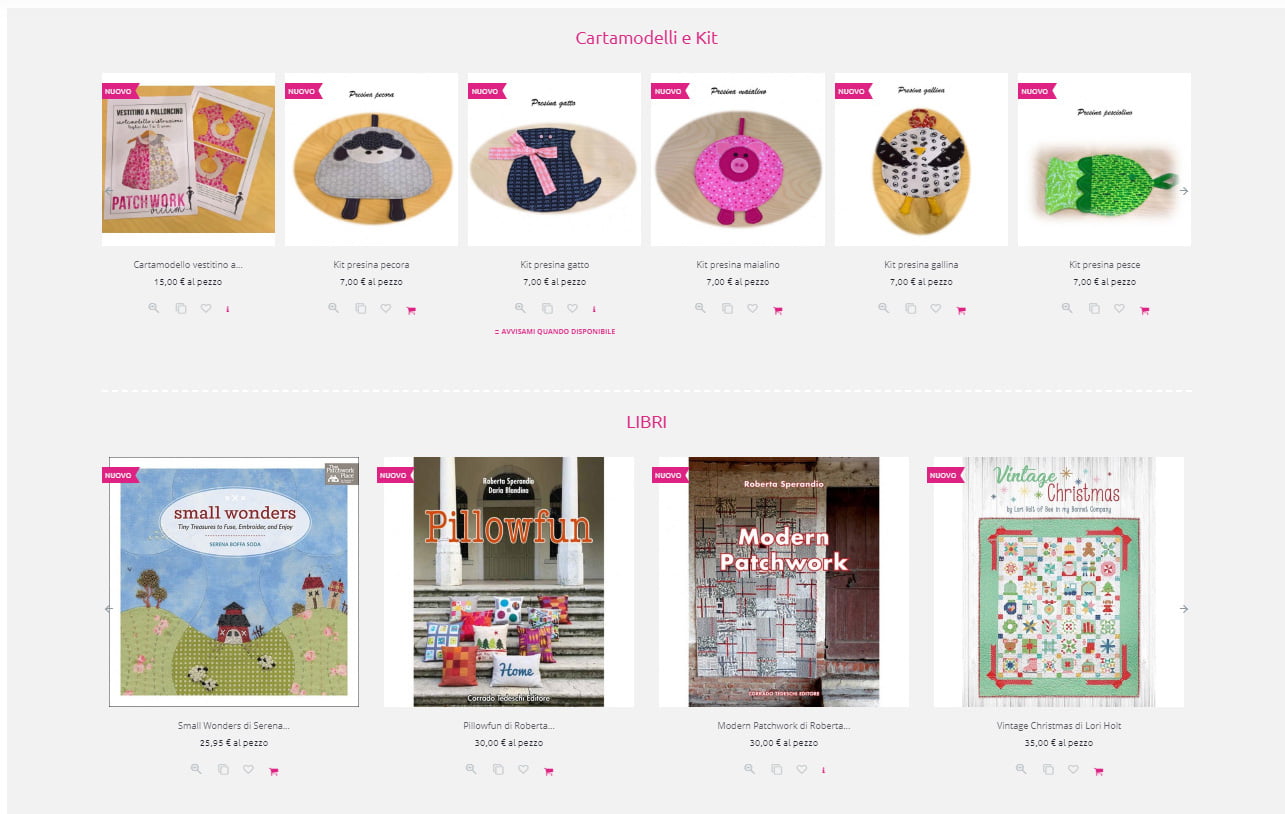The width and height of the screenshot is (1285, 814).
Task: Add Pillowfun book to wishlist heart
Action: 523,770
